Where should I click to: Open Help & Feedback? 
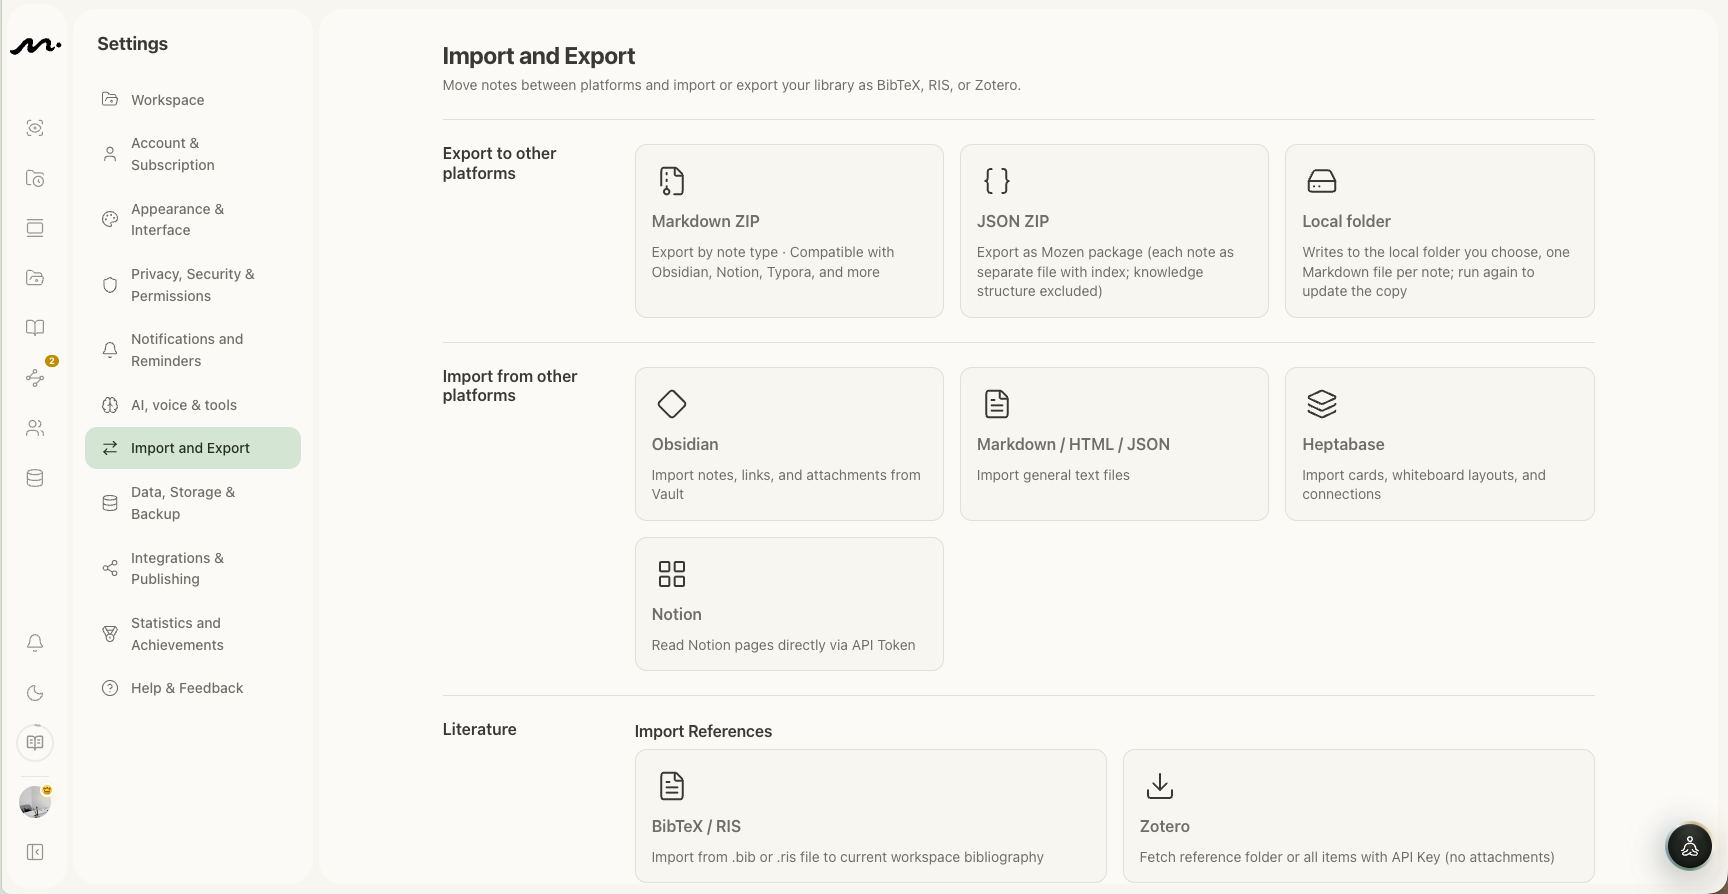click(x=193, y=688)
